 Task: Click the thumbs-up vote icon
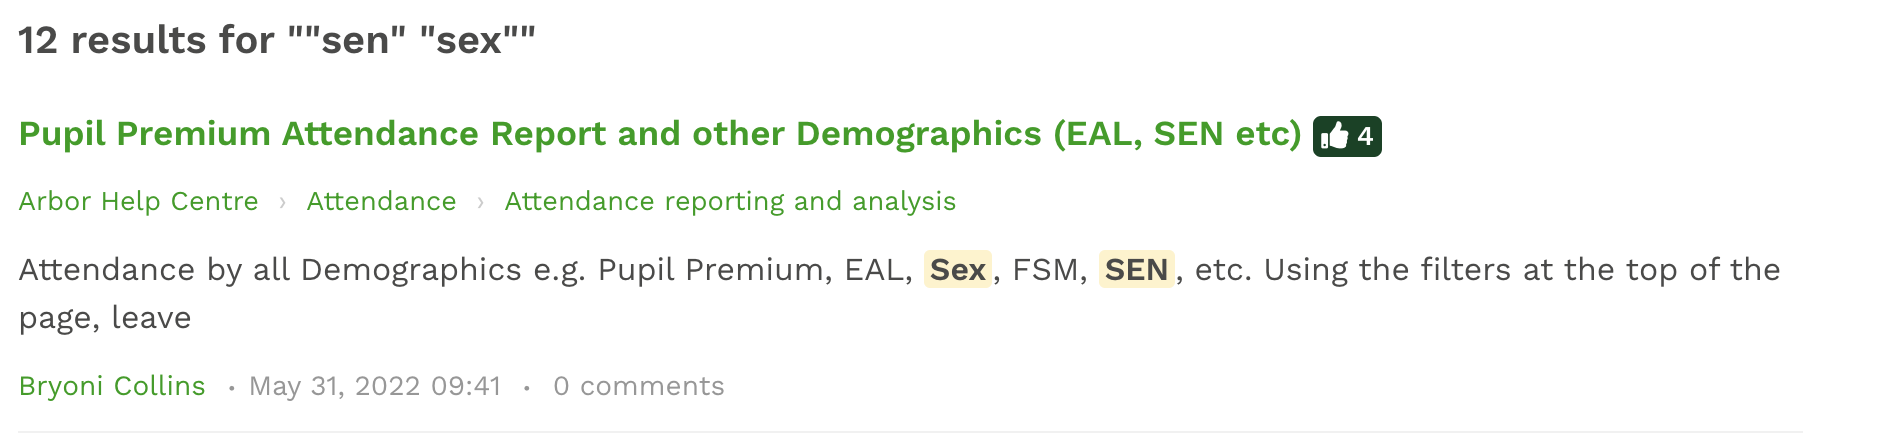point(1335,136)
